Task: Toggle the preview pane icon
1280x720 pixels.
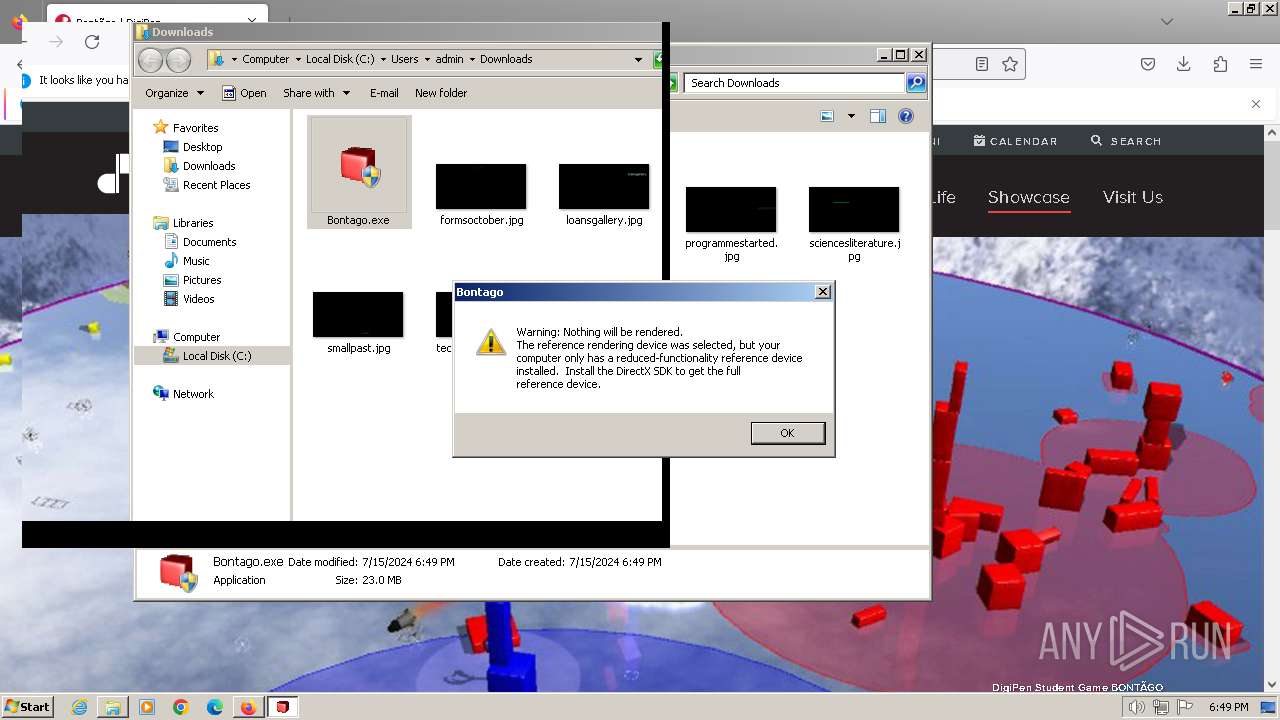Action: 878,116
